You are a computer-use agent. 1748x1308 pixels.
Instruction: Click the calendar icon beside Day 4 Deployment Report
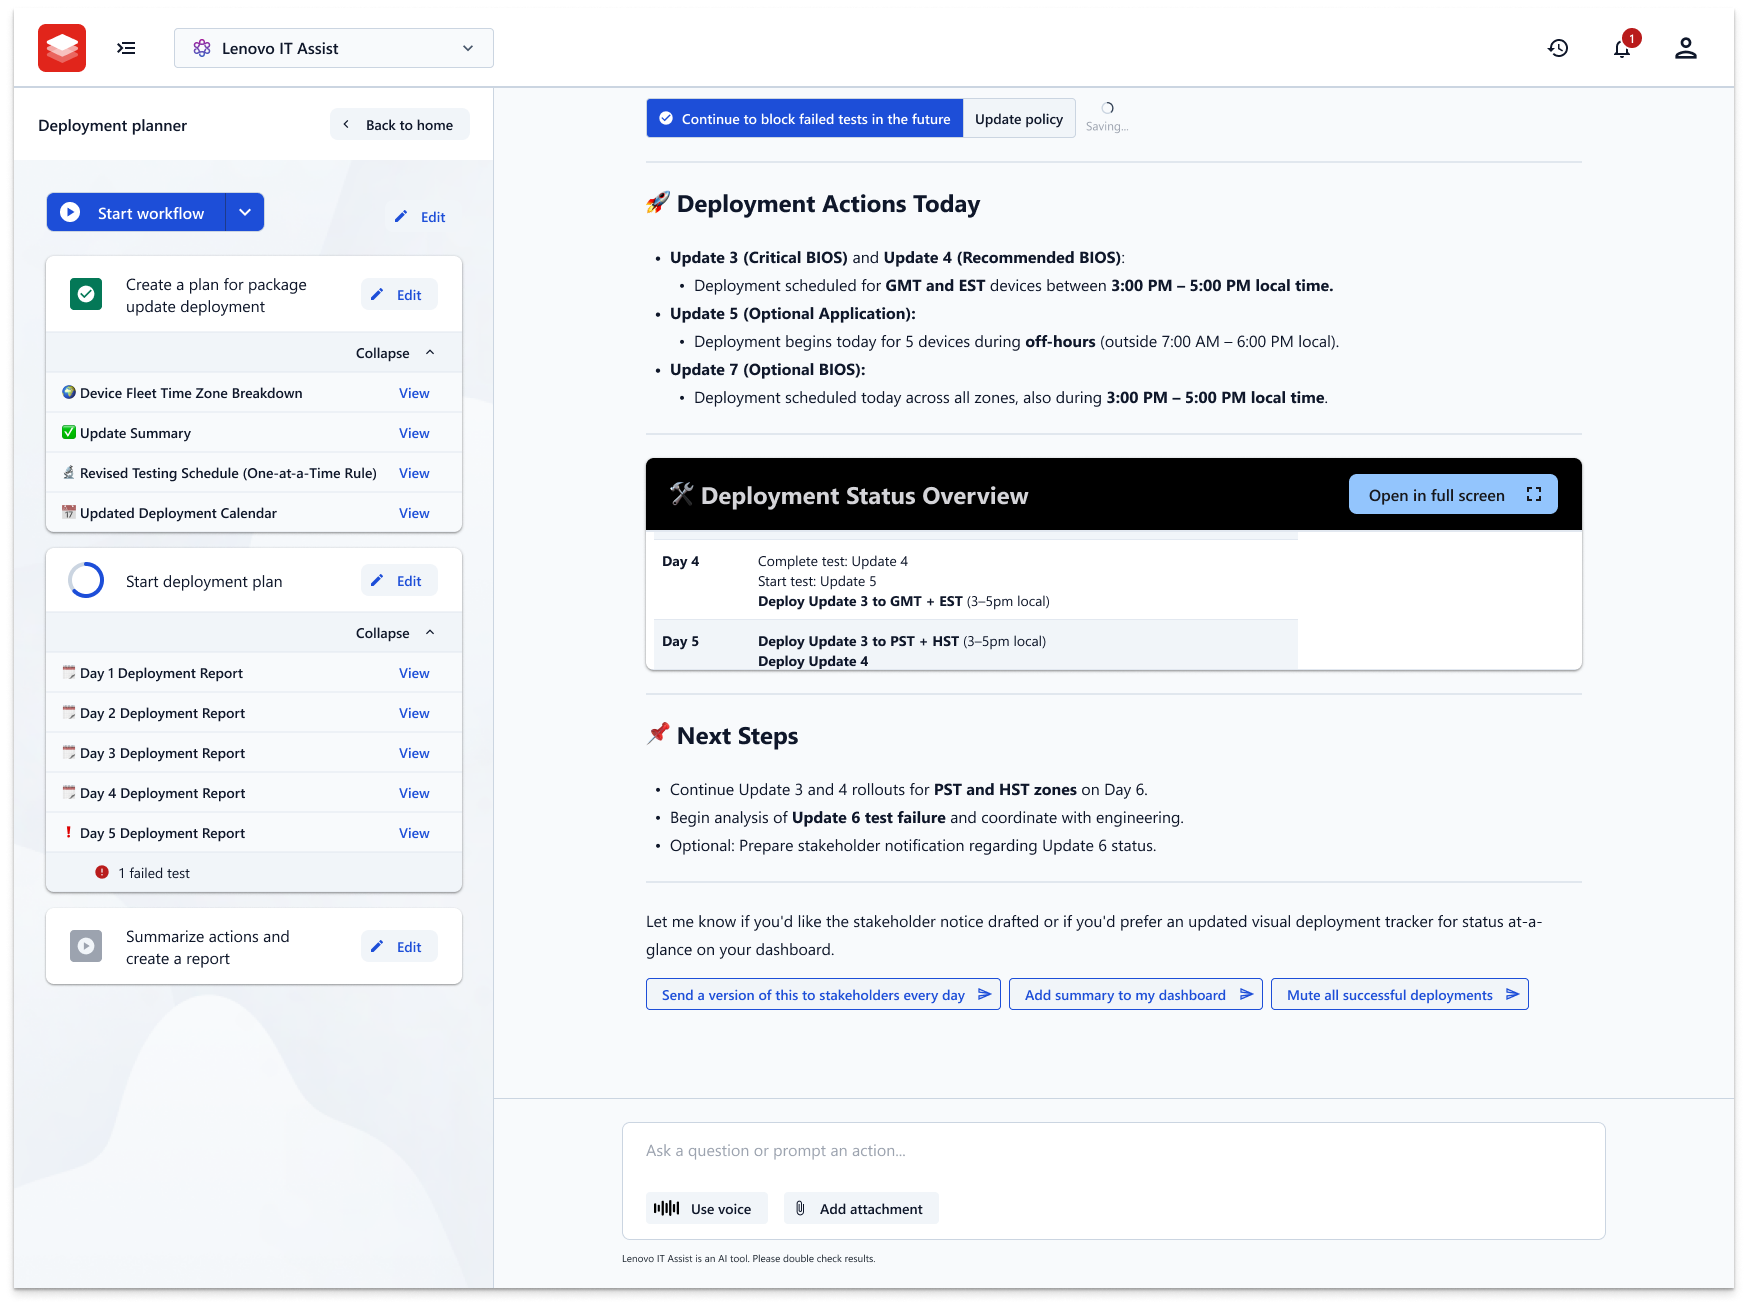(x=69, y=792)
